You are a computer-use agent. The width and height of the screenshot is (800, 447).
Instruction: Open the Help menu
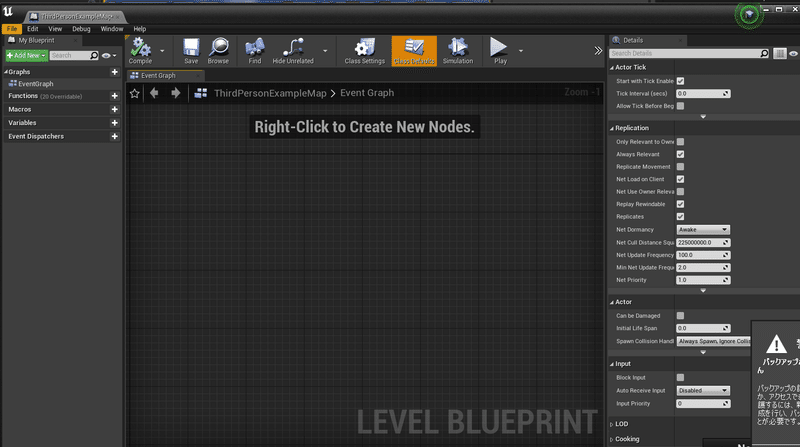point(140,29)
